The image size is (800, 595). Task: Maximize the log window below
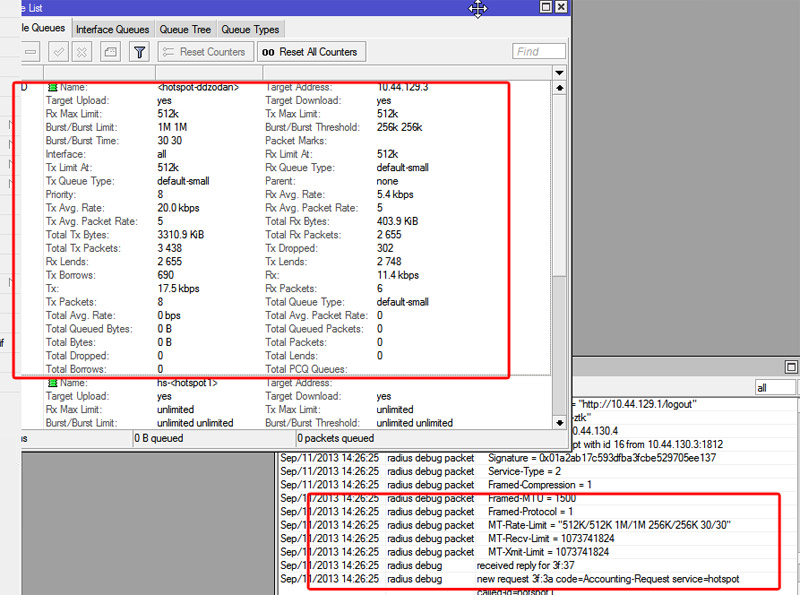pos(791,367)
